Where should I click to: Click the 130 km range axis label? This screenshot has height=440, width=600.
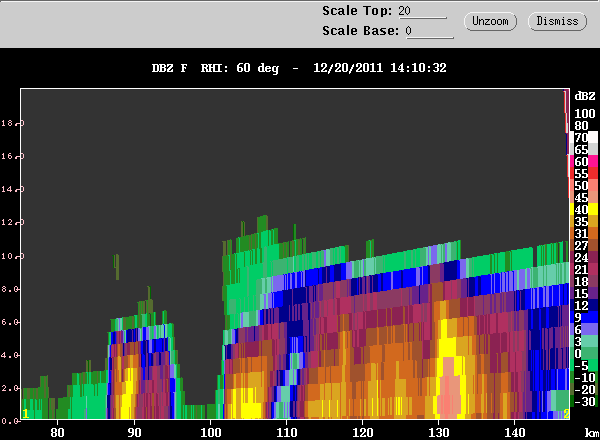(x=439, y=433)
